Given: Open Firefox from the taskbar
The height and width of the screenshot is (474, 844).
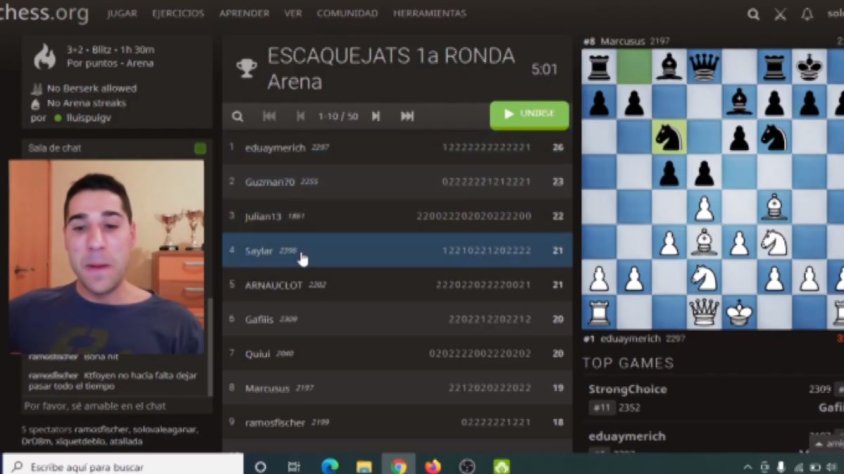Looking at the screenshot, I should click(x=433, y=466).
